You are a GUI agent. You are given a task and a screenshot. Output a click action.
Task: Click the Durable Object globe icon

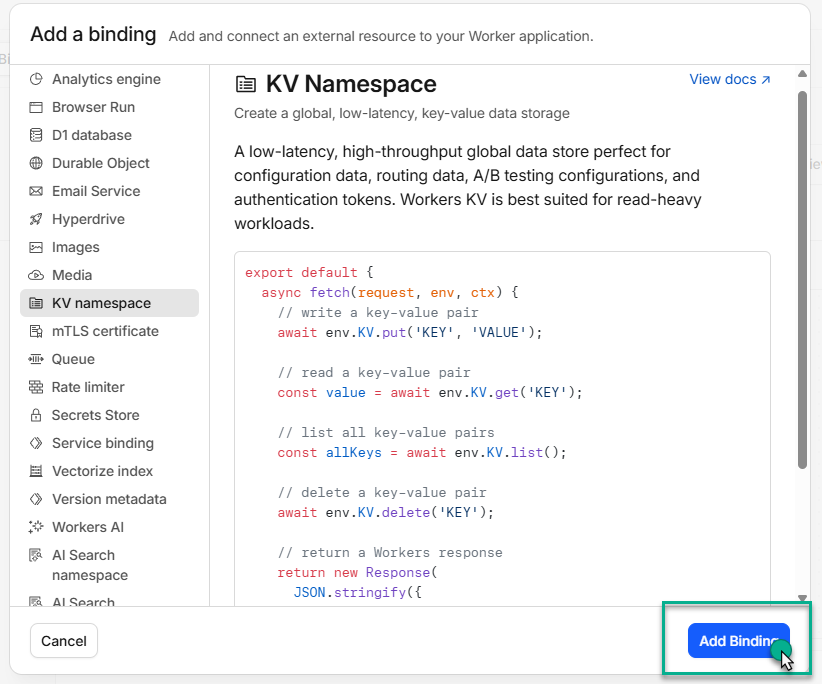(x=36, y=163)
